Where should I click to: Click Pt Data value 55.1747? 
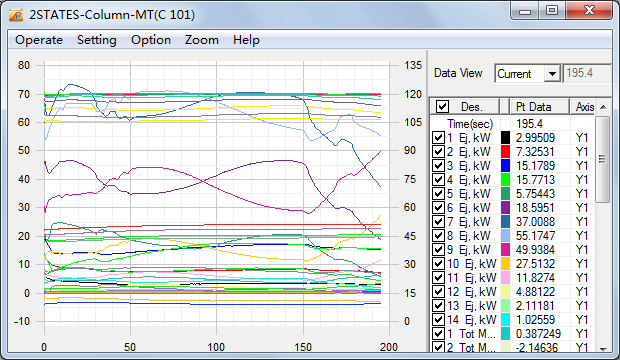[x=535, y=236]
